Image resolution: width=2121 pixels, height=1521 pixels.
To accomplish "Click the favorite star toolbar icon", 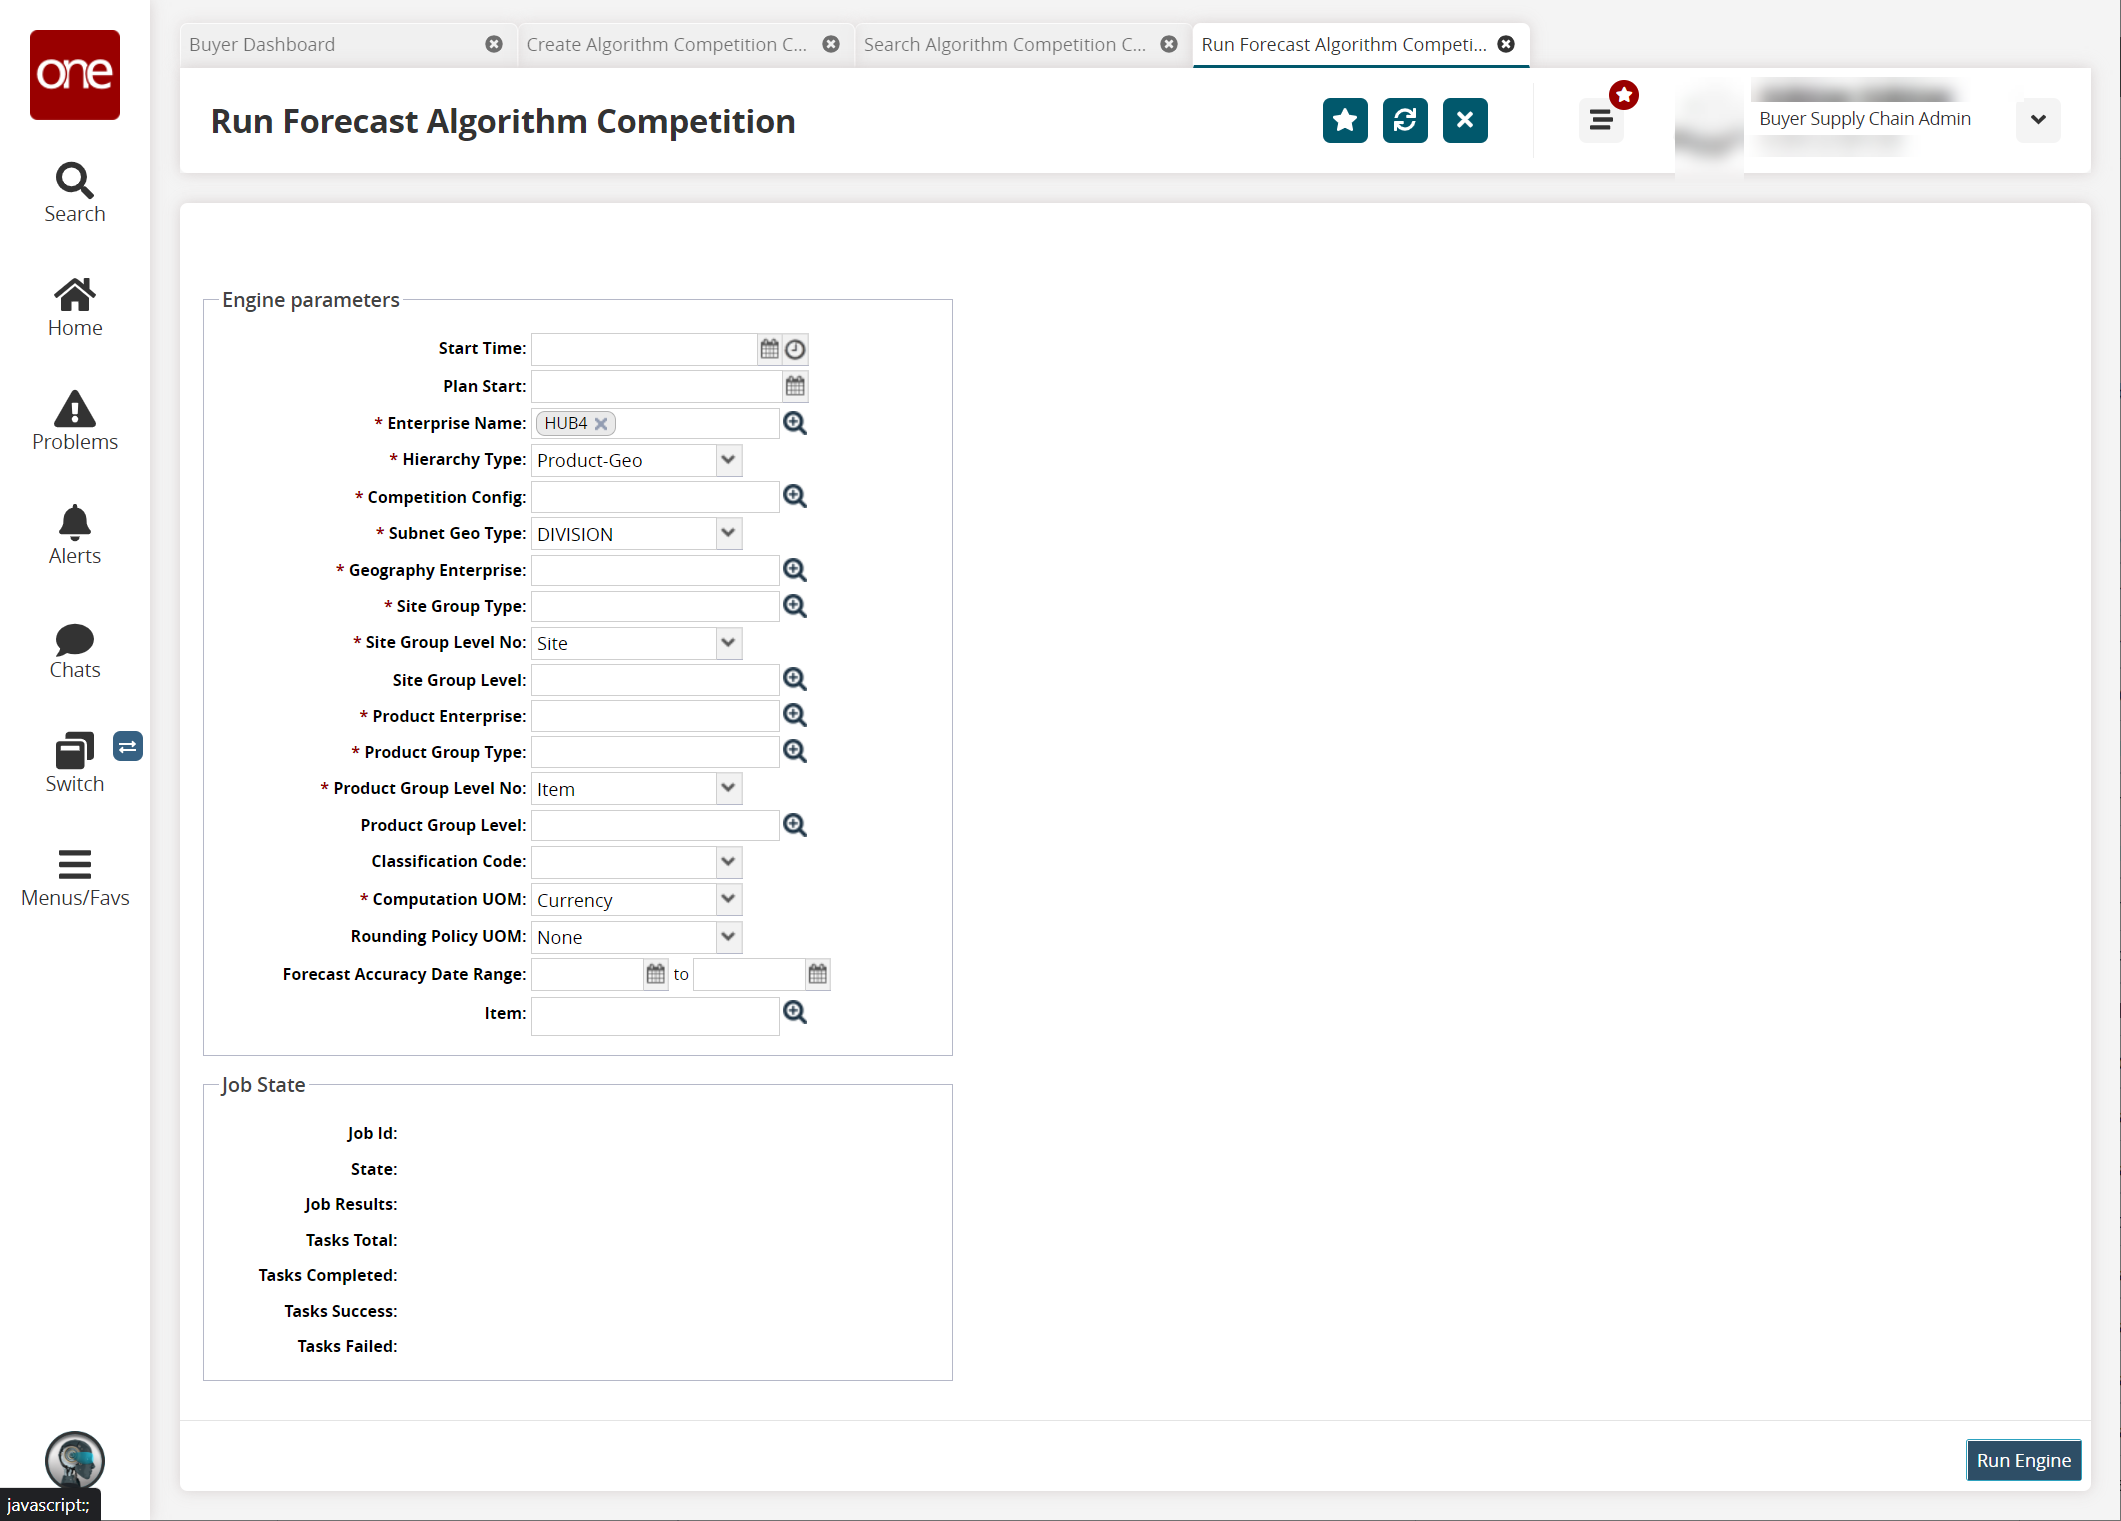I will [1344, 120].
